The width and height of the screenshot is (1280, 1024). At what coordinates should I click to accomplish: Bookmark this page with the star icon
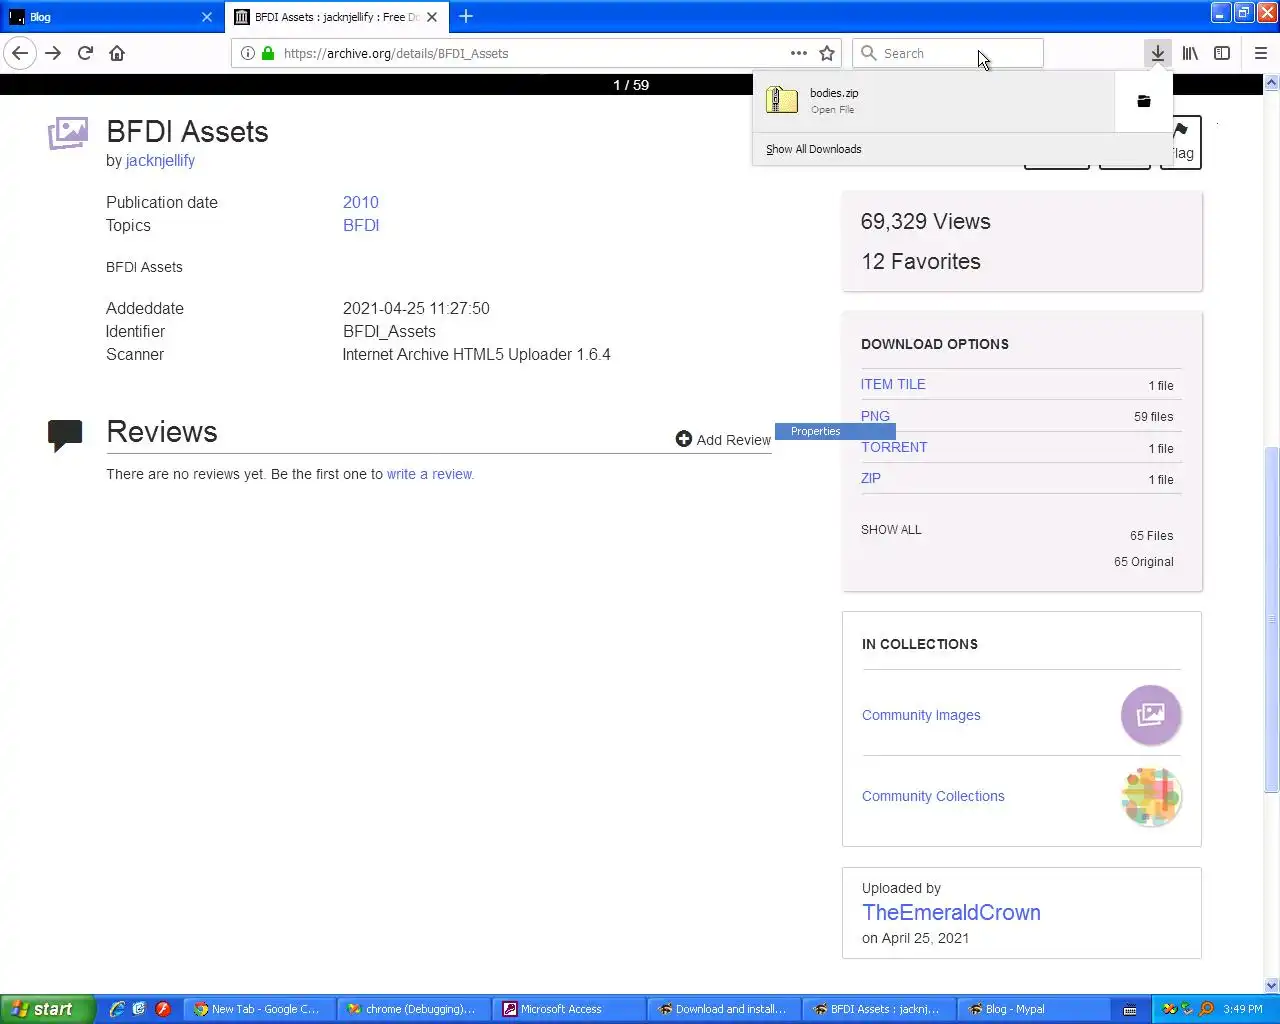pyautogui.click(x=827, y=53)
